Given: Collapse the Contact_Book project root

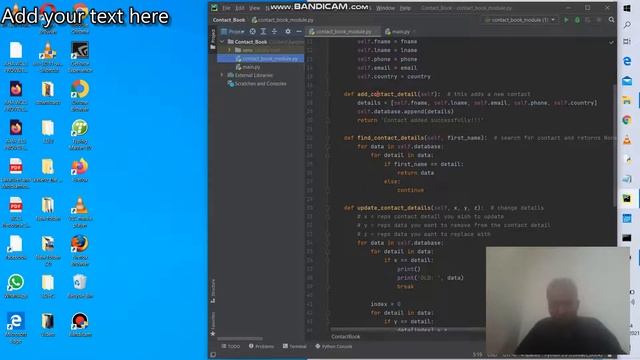Looking at the screenshot, I should coord(222,42).
